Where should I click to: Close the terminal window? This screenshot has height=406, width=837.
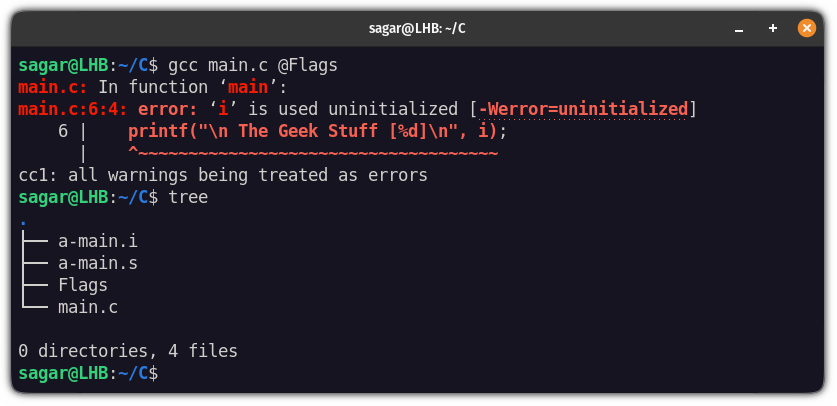(806, 28)
